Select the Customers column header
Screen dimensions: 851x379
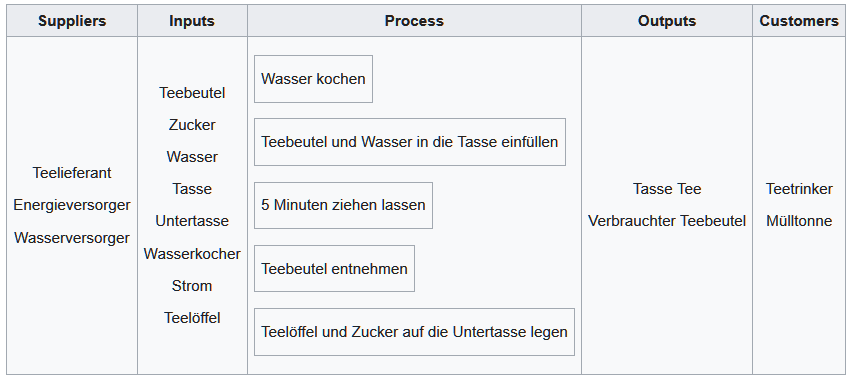[x=799, y=21]
